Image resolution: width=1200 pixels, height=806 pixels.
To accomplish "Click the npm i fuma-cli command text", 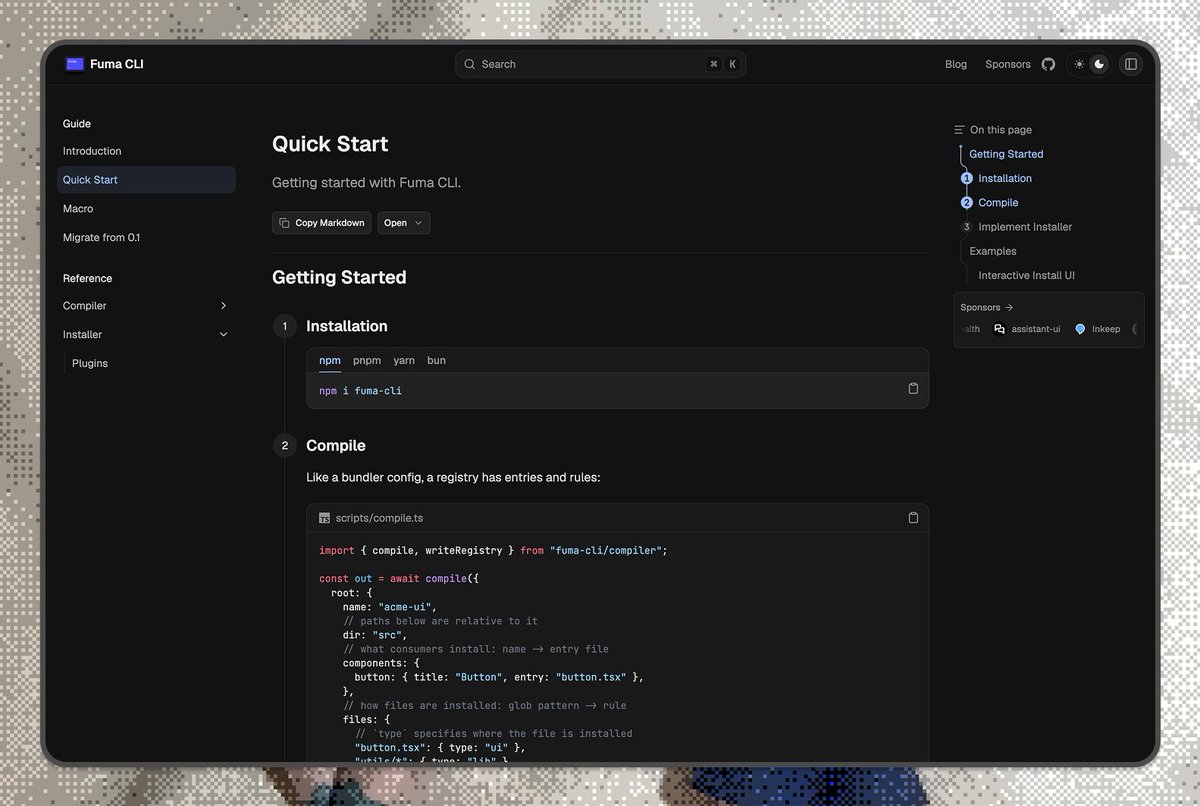I will tap(360, 391).
